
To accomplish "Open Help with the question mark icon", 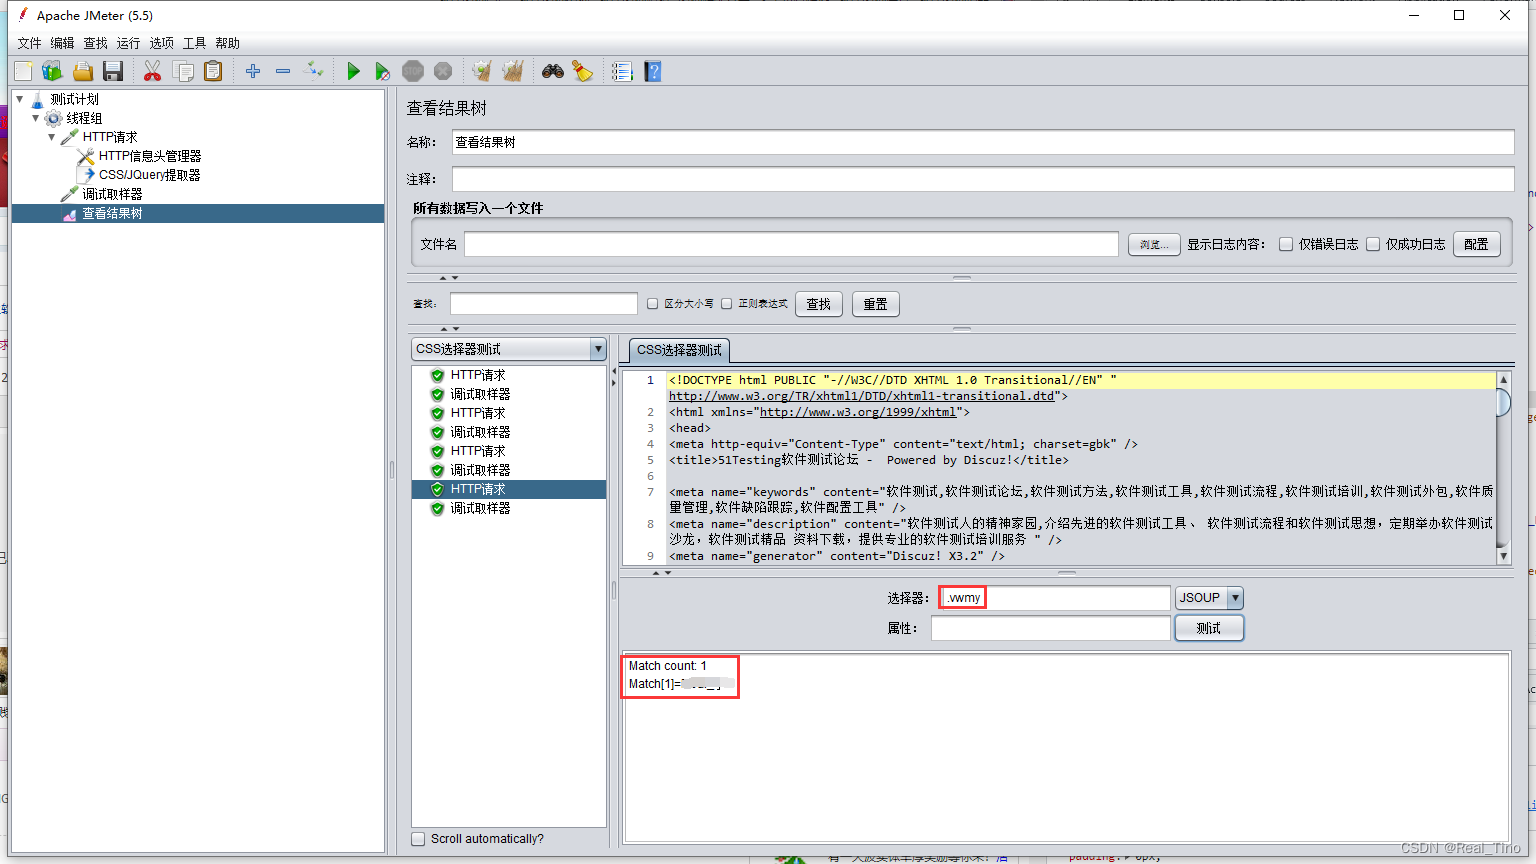I will (x=653, y=71).
